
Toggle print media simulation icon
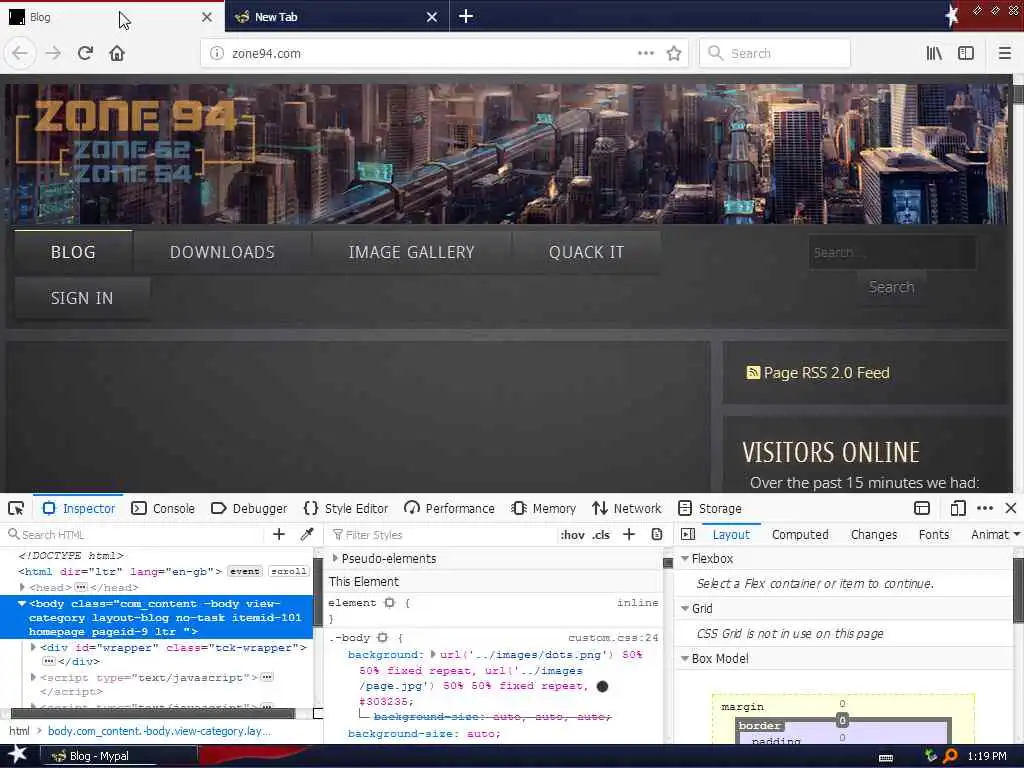(657, 534)
